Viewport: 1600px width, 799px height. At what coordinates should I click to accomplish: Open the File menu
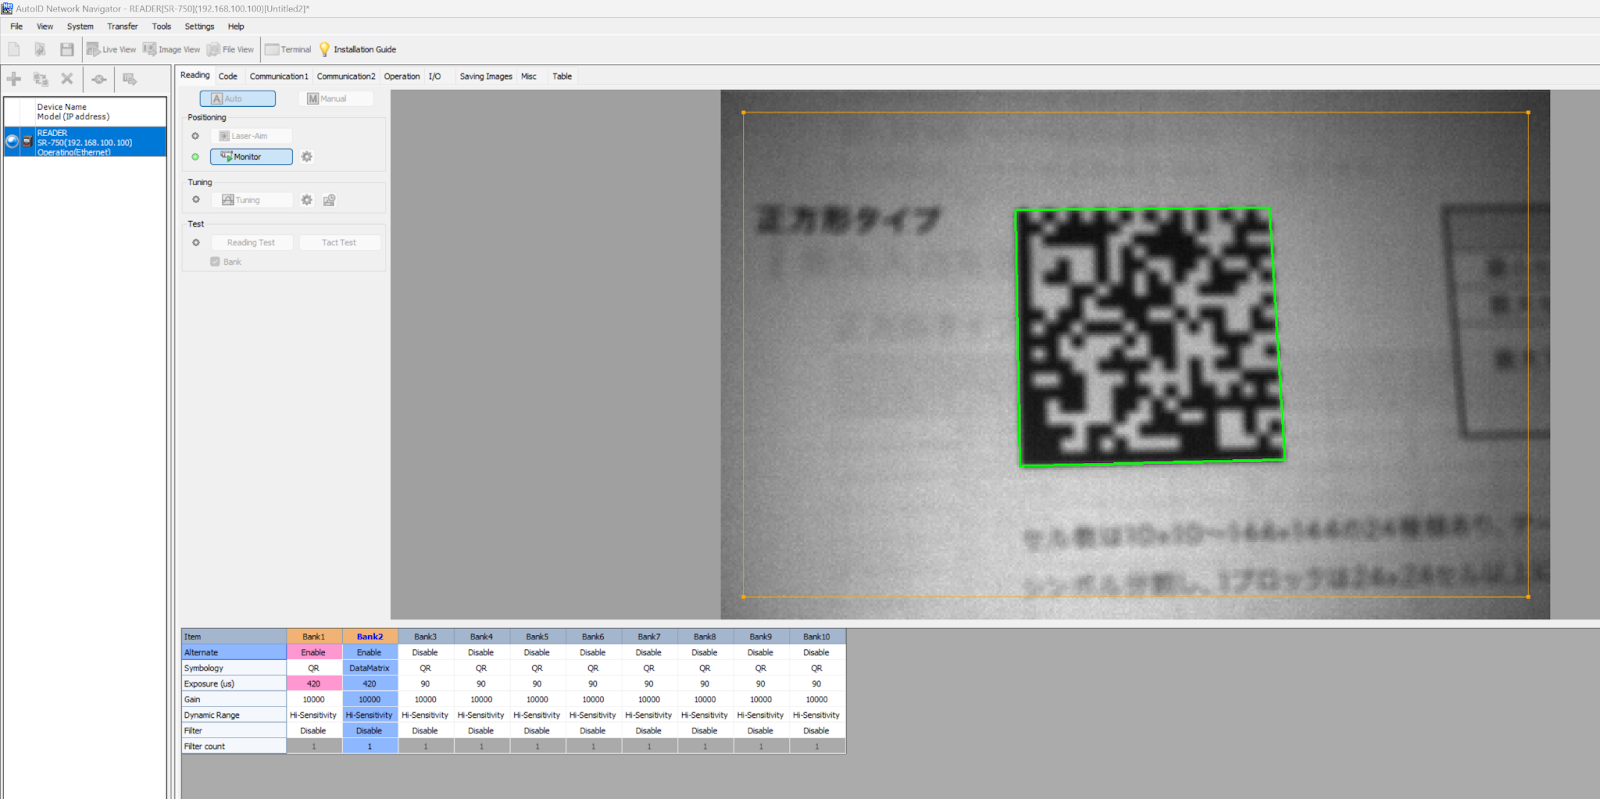tap(17, 27)
